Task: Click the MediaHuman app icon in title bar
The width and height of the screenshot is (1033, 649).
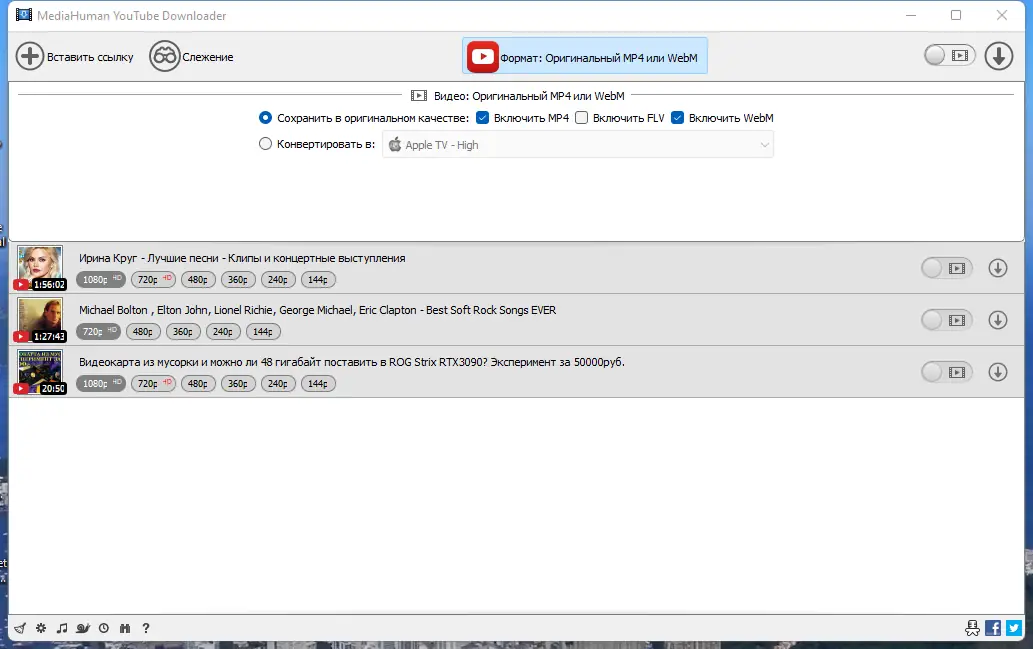Action: pos(24,15)
